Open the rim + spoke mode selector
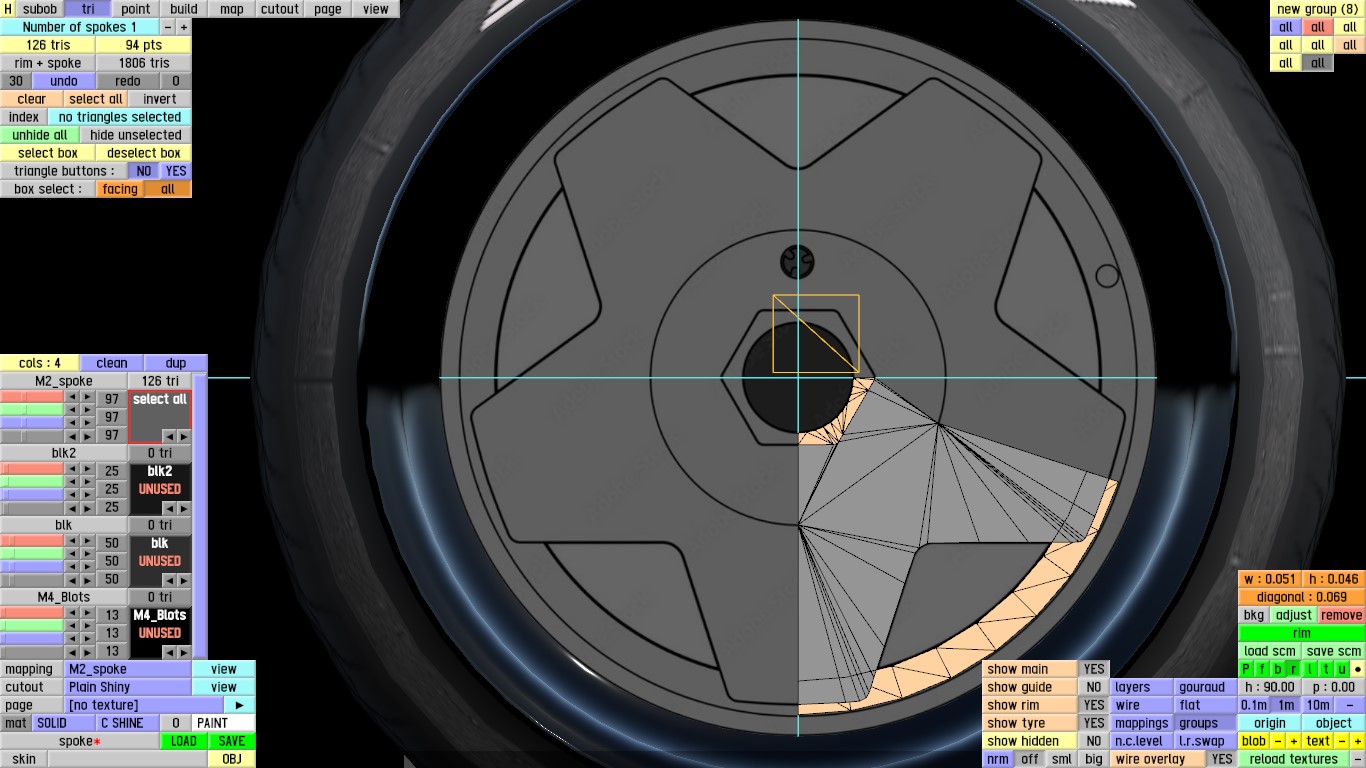 [x=48, y=63]
